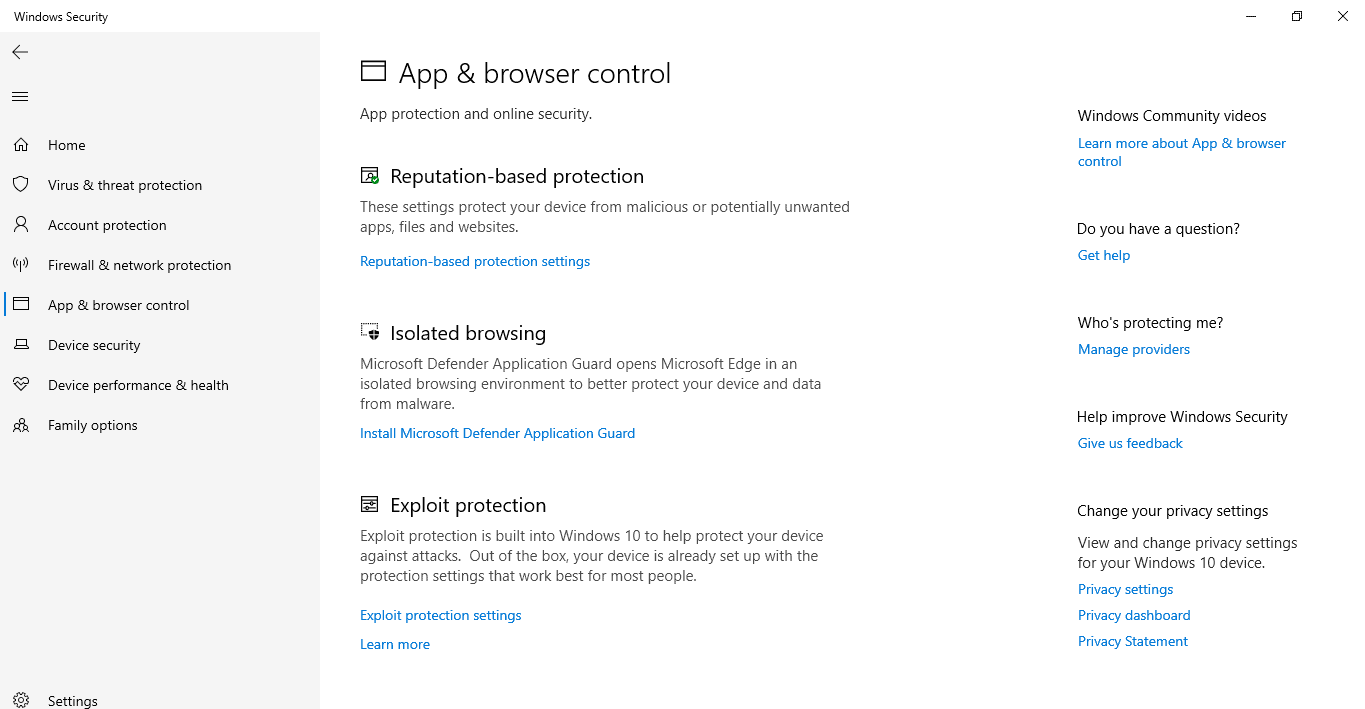Select App & browser control in sidebar
1365x709 pixels.
[118, 305]
